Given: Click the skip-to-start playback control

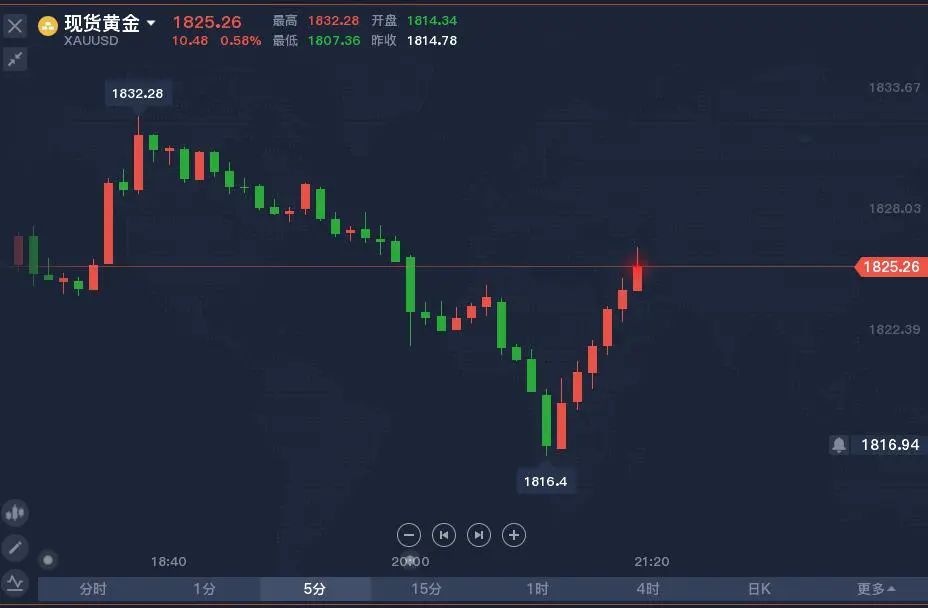Looking at the screenshot, I should coord(444,535).
